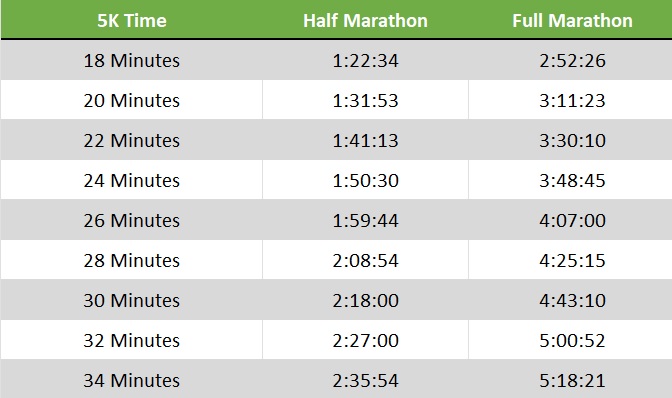Click the 20 Minutes row label

[132, 100]
